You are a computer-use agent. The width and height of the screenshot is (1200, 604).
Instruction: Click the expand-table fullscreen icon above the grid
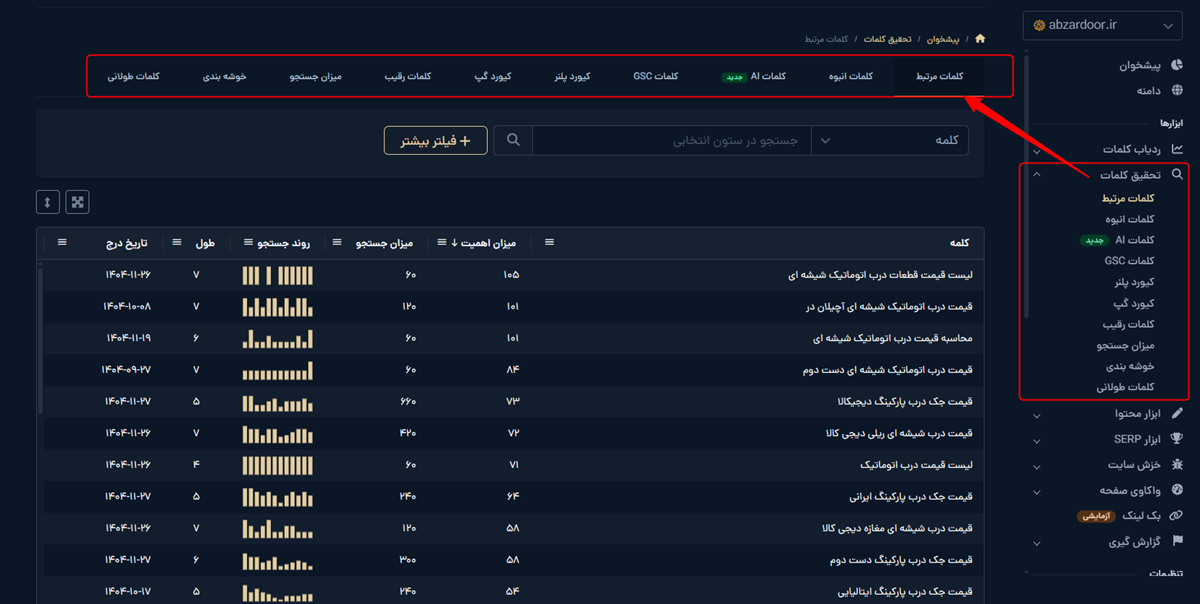77,202
